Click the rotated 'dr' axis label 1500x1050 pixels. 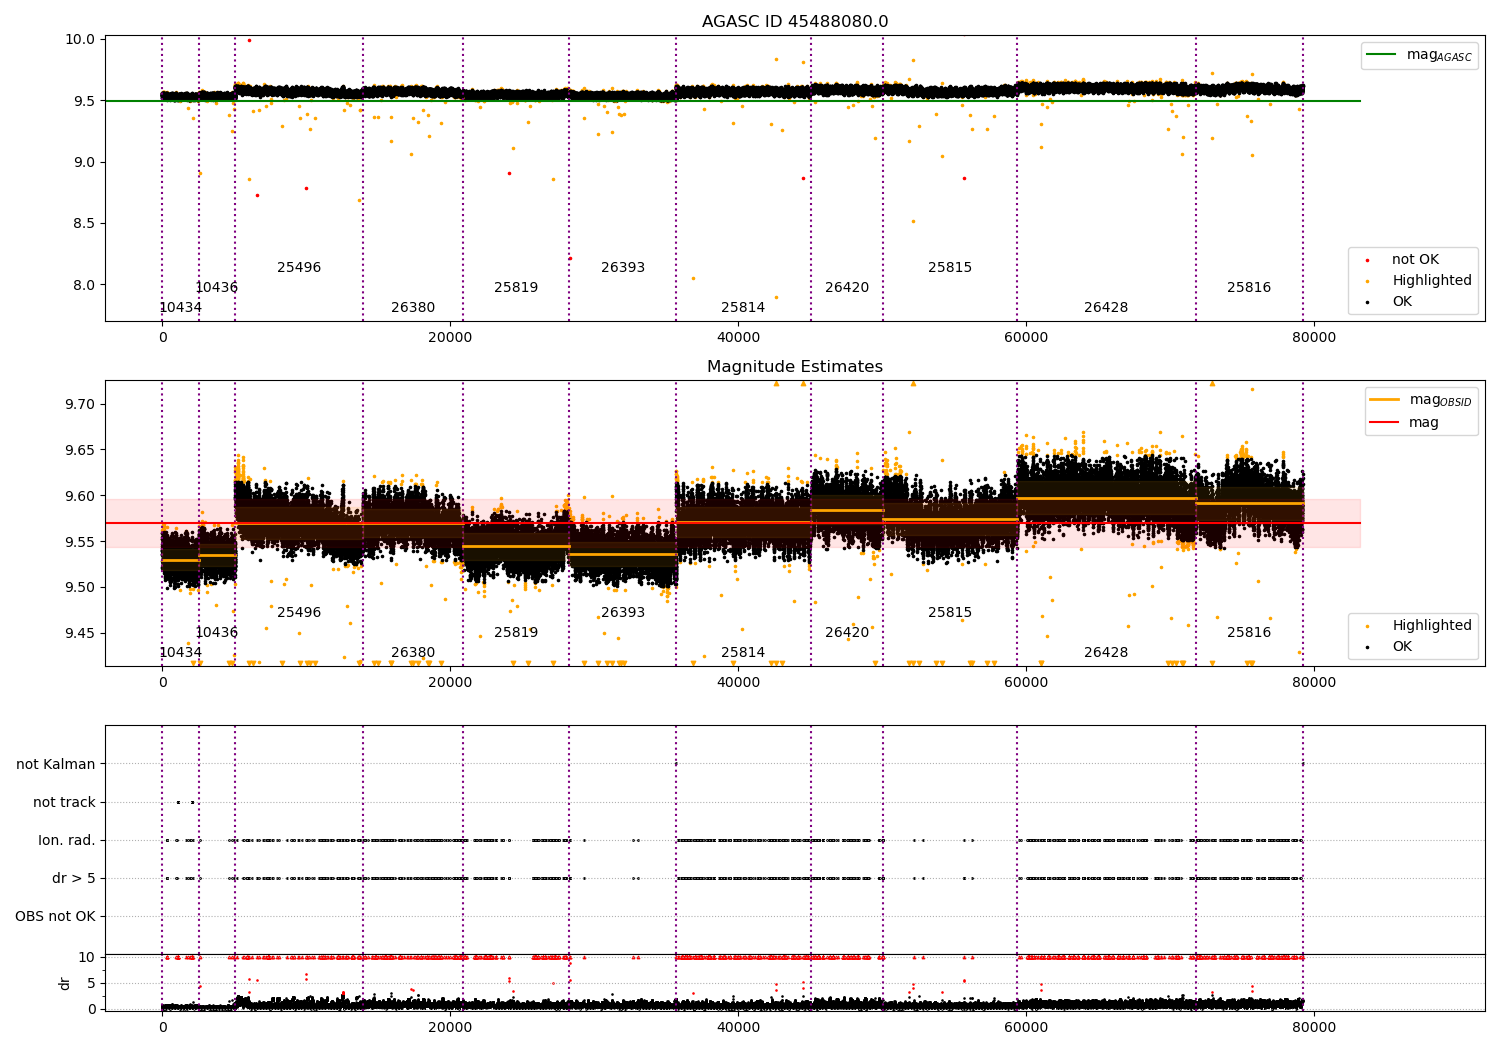[x=65, y=983]
